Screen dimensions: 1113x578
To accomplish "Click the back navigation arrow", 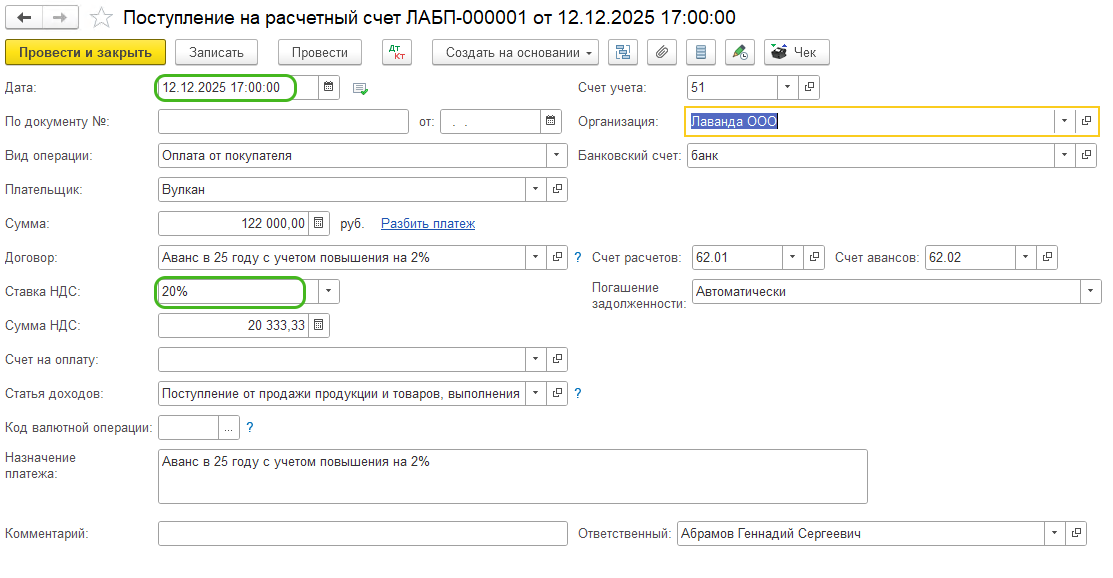I will pos(25,18).
